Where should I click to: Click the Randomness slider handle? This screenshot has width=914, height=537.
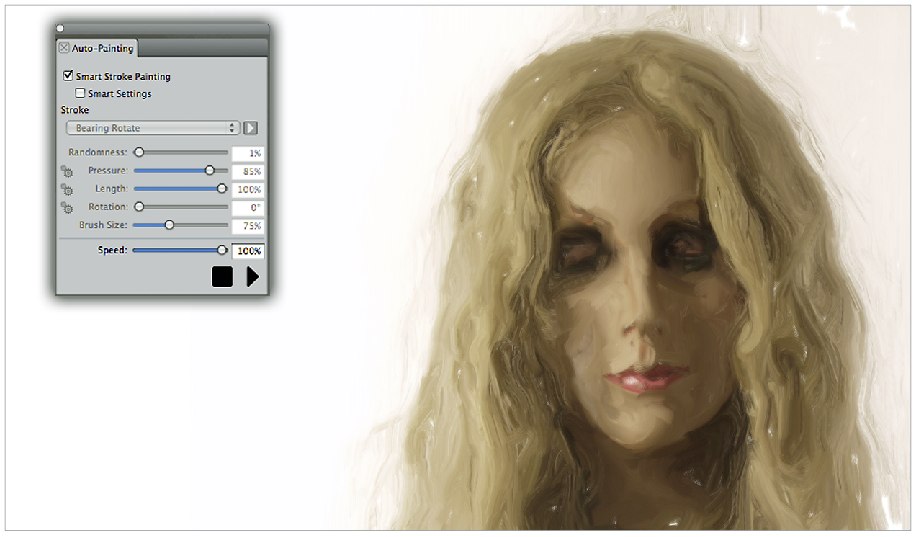[139, 152]
